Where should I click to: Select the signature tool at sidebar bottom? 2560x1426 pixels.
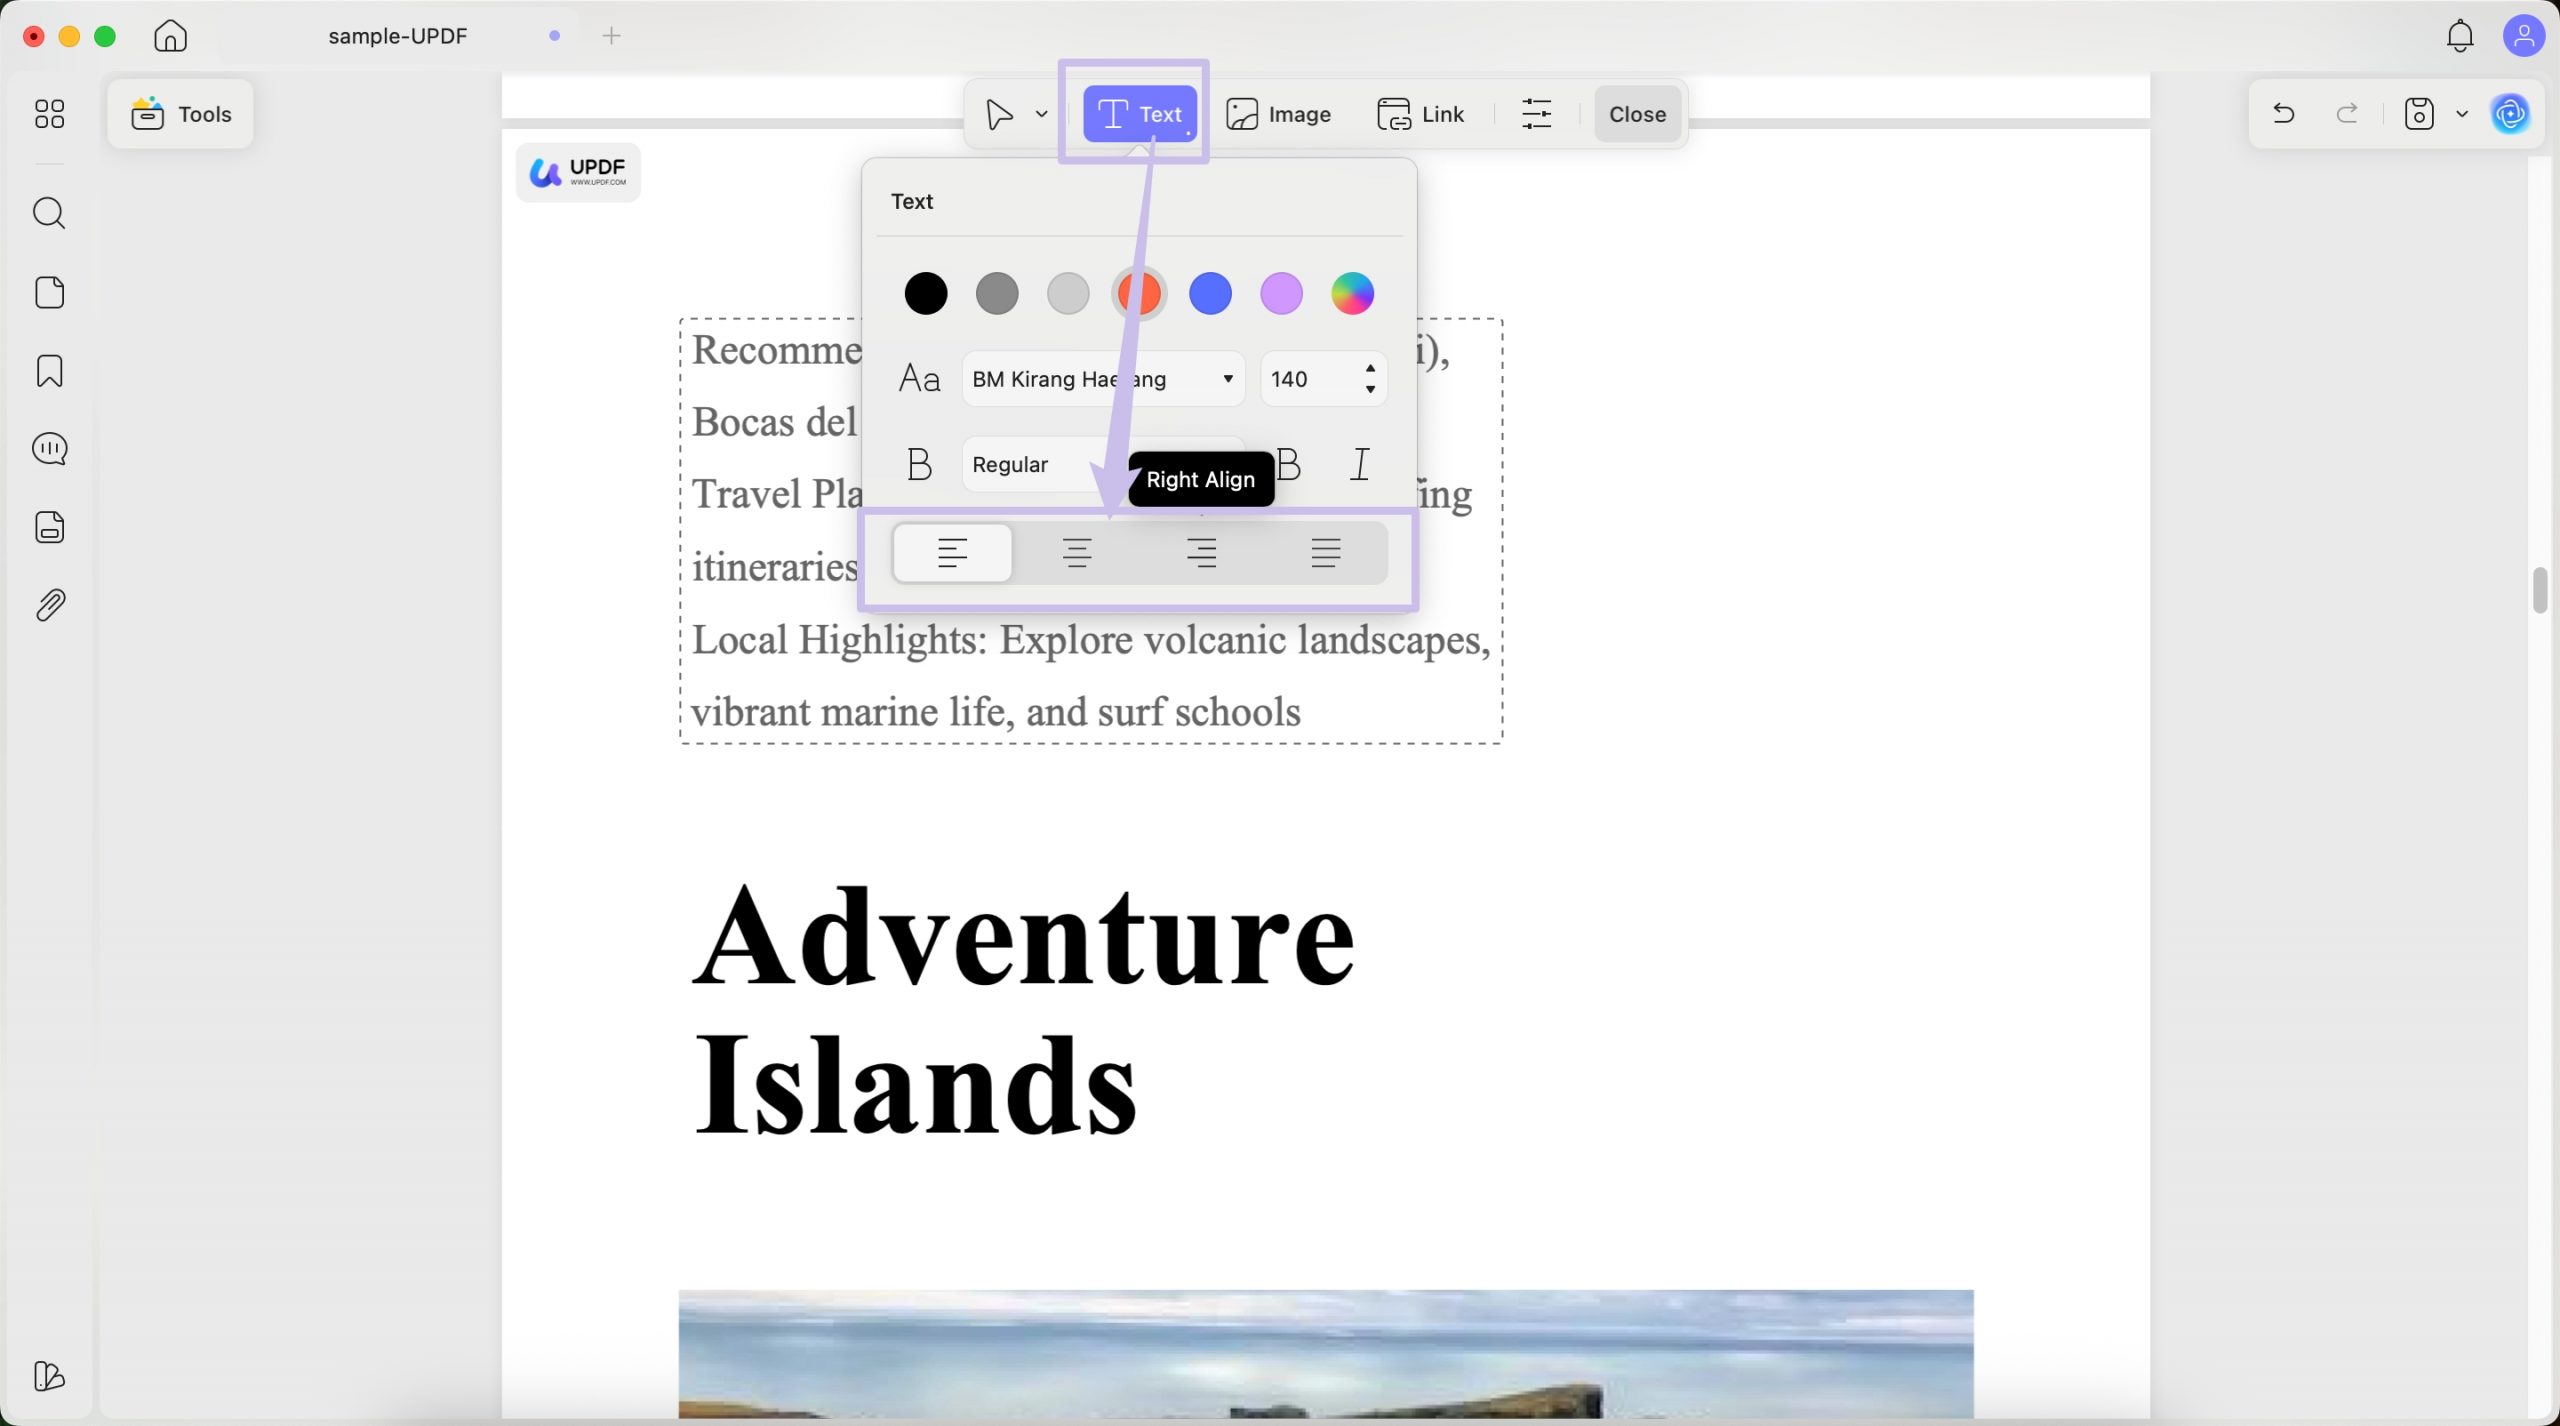coord(49,1377)
